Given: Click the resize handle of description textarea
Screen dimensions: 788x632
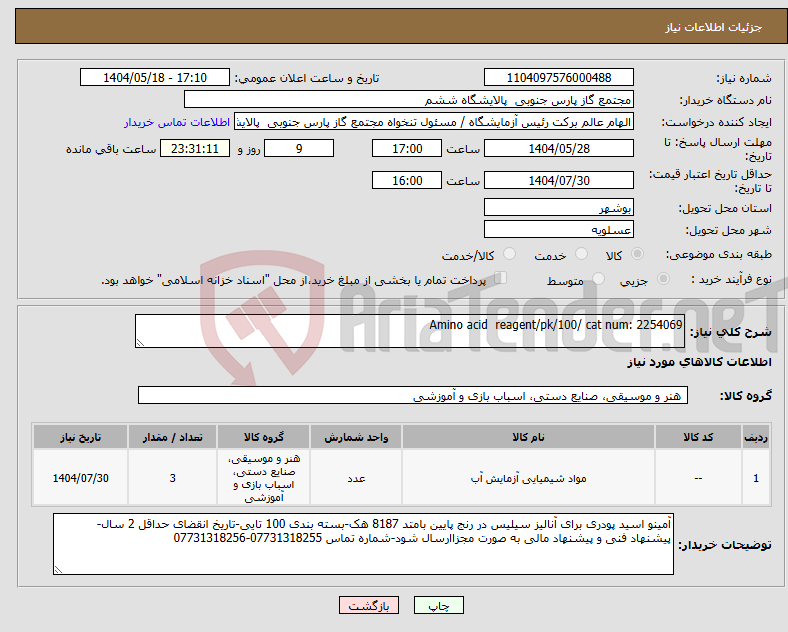Looking at the screenshot, I should click(140, 343).
